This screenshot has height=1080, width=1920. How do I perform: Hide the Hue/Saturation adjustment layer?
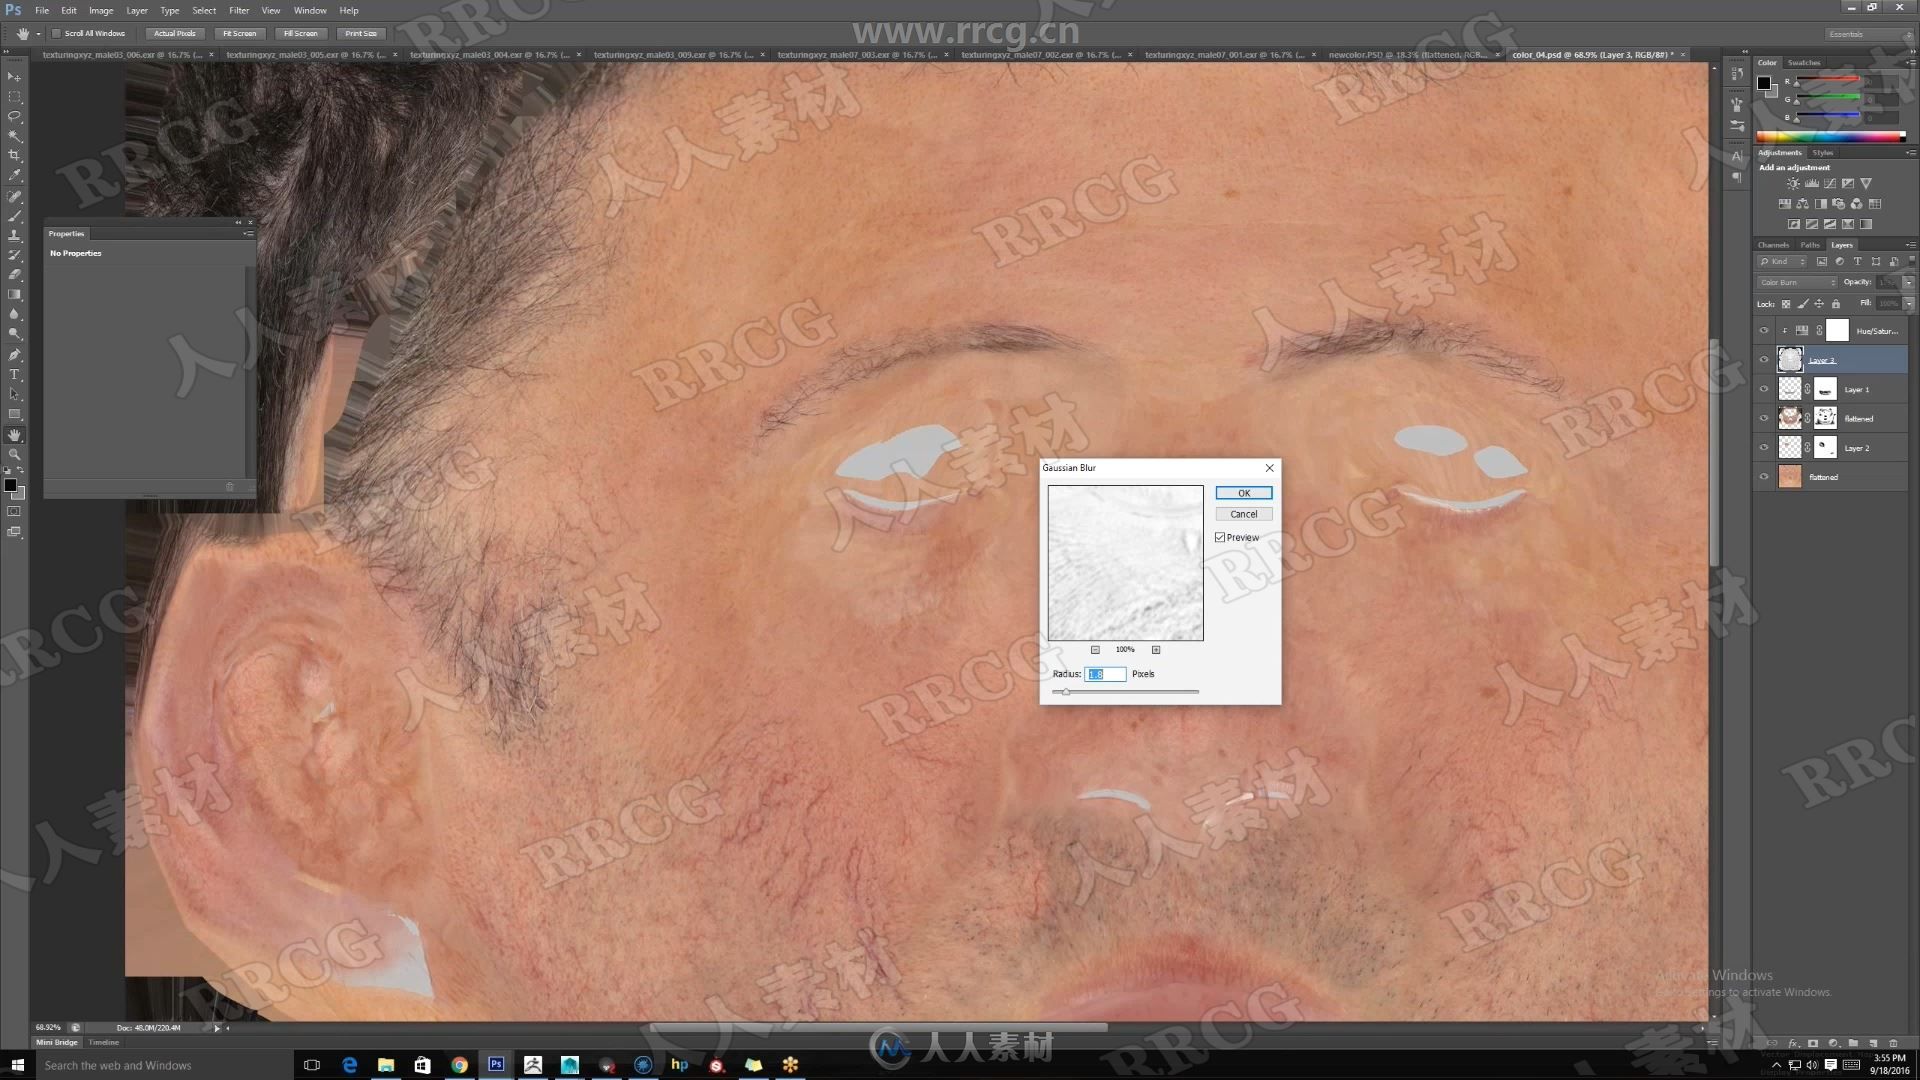1764,331
